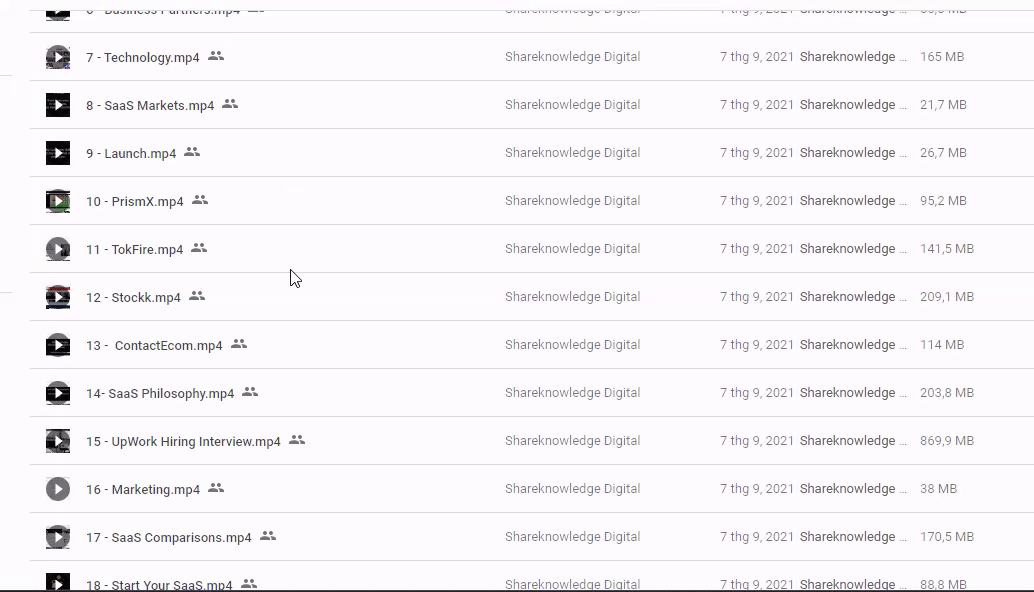Click shared-people icon beside 9 - Launch.mp4
This screenshot has height=592, width=1034.
192,152
